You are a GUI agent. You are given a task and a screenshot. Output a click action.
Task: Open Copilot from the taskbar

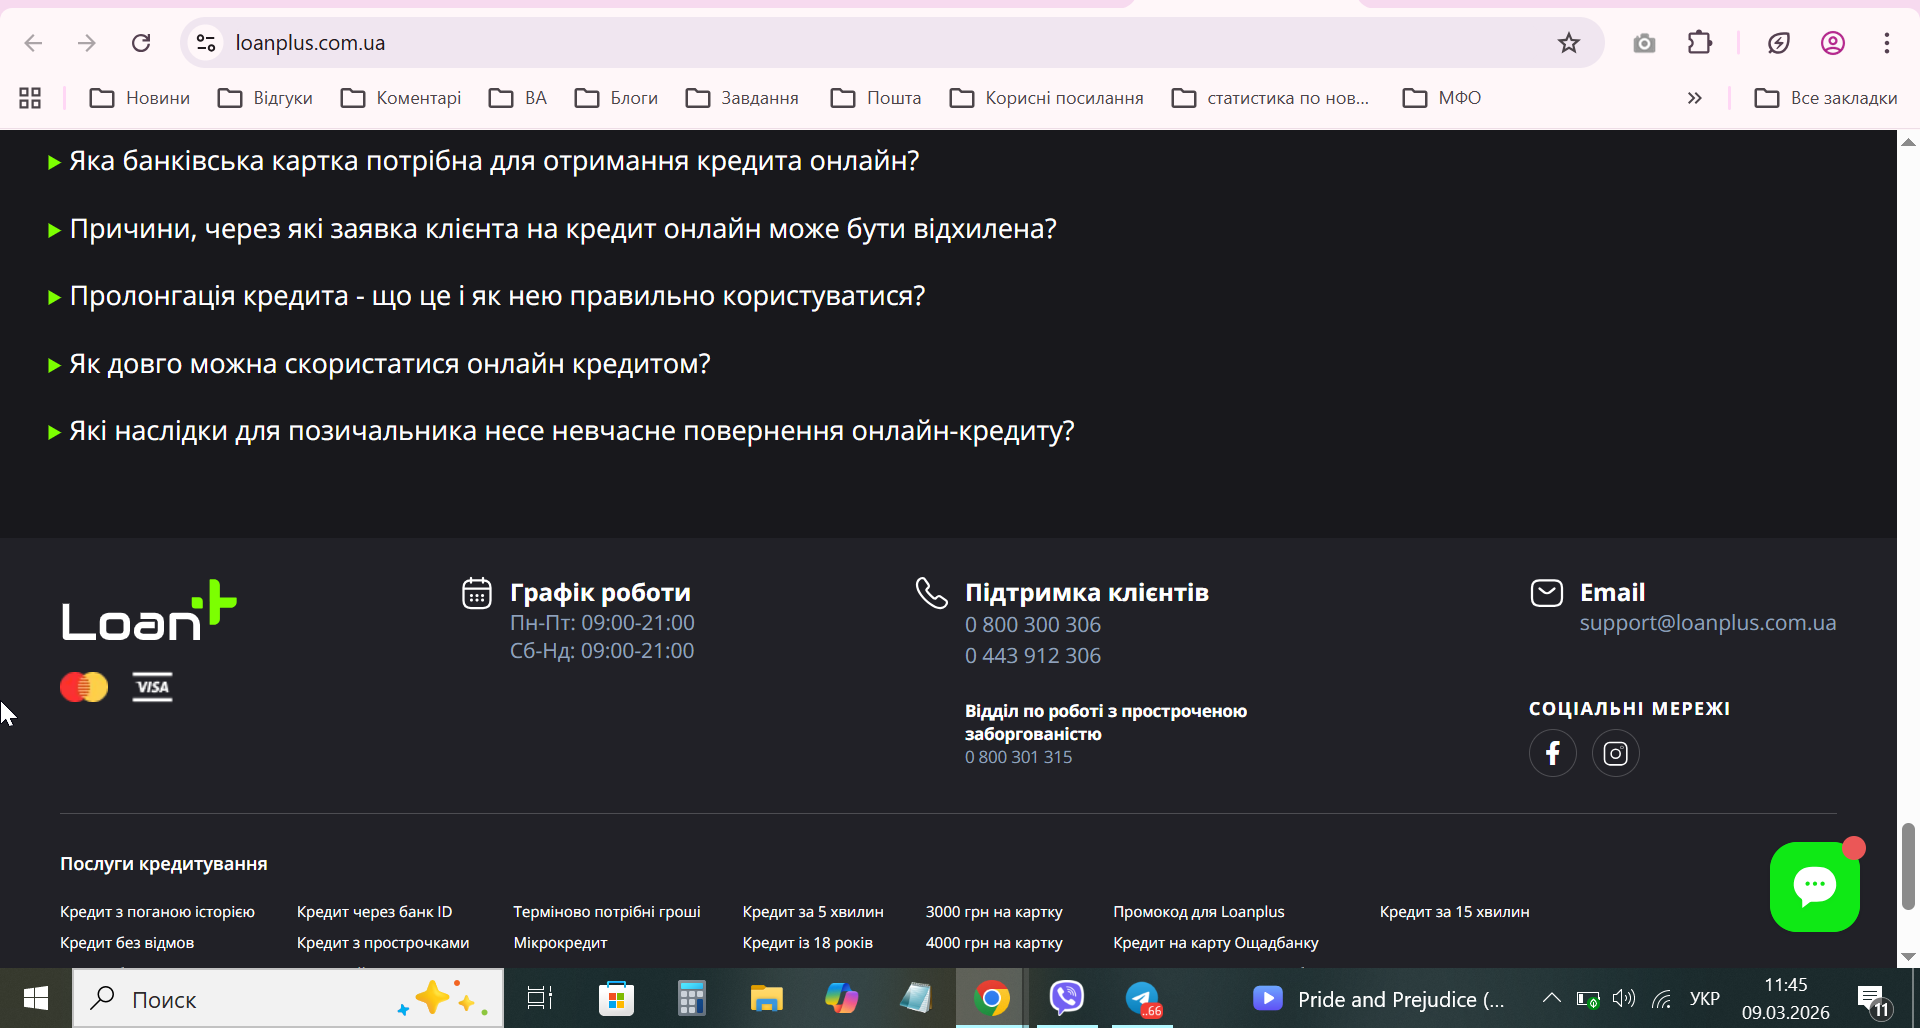841,998
